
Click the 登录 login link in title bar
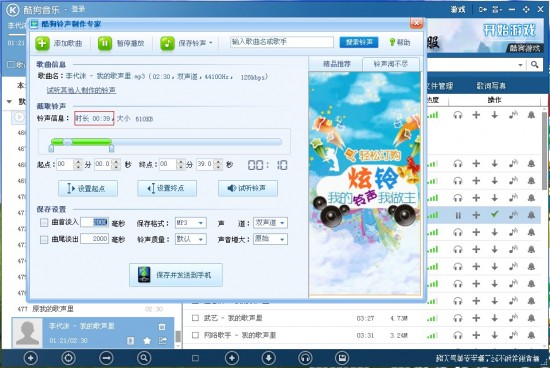click(x=78, y=9)
